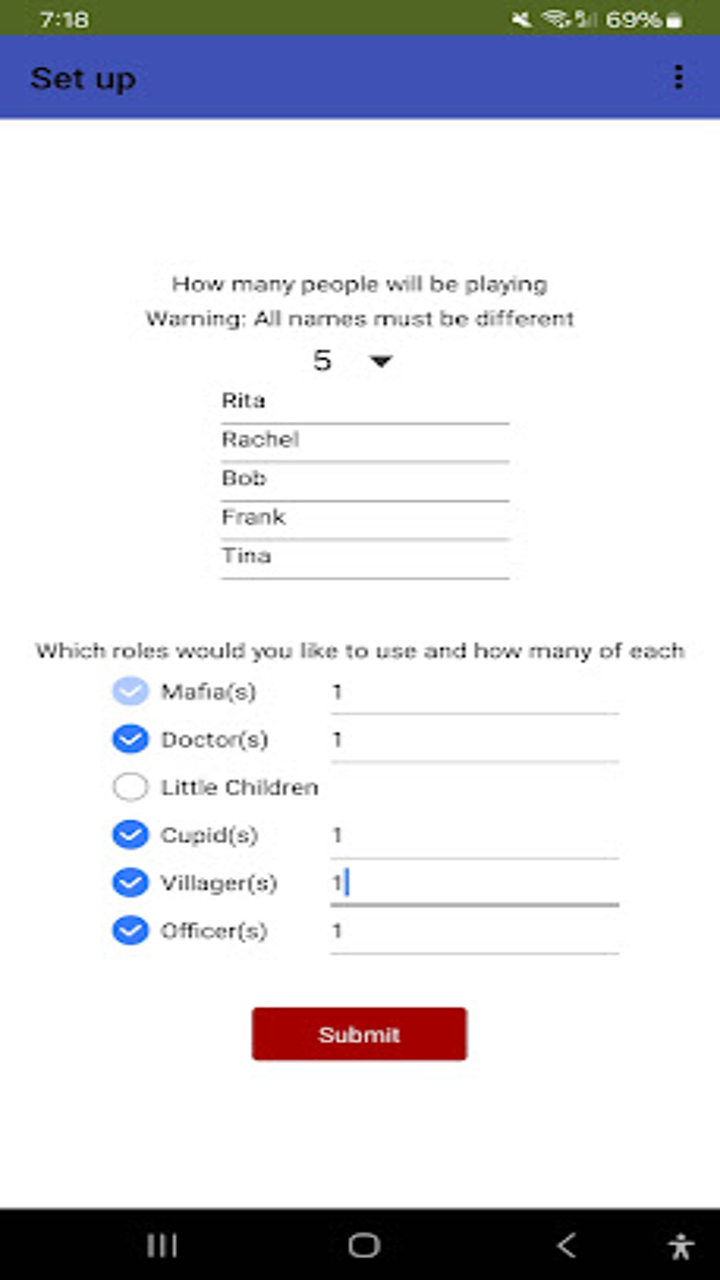The height and width of the screenshot is (1280, 720).
Task: Edit the Mafia(s) count field
Action: click(474, 692)
